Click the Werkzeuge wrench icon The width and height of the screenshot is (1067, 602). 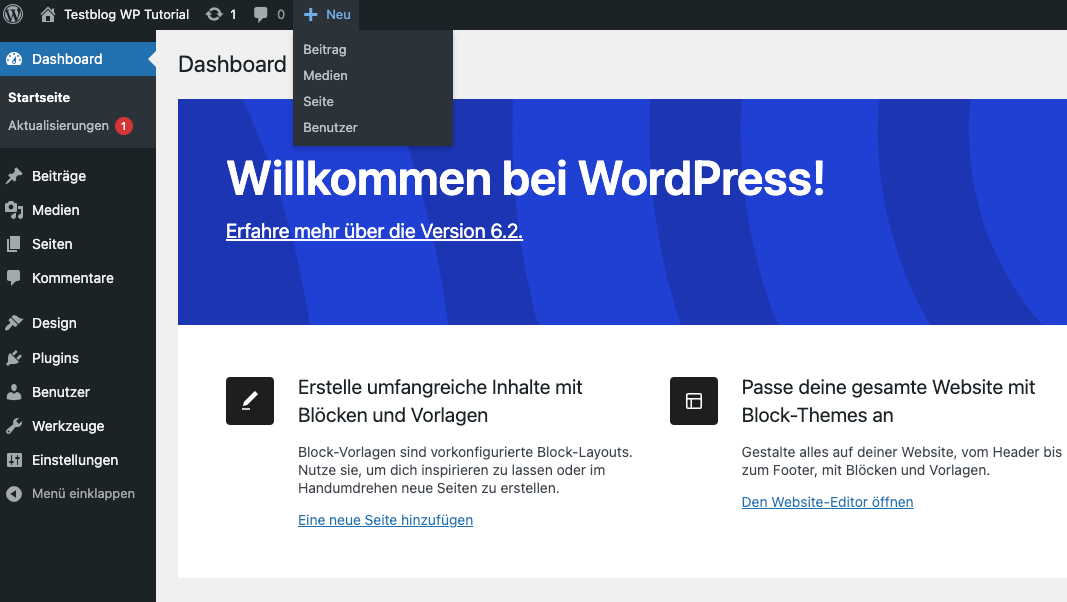(14, 426)
